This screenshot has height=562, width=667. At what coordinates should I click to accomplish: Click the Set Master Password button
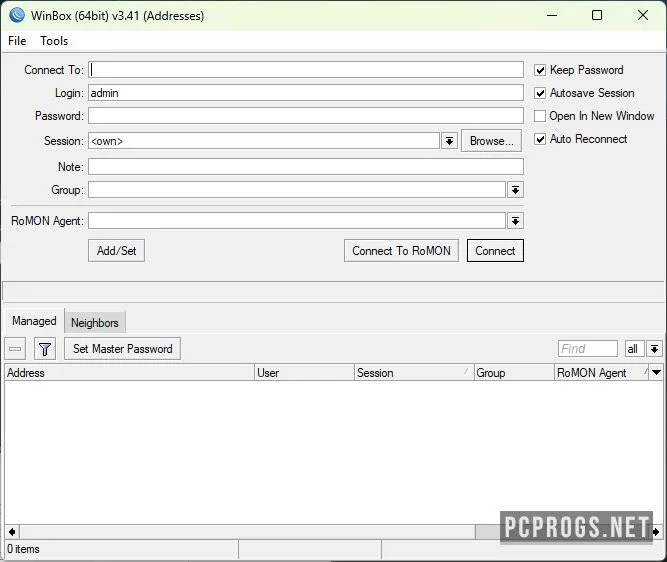123,349
